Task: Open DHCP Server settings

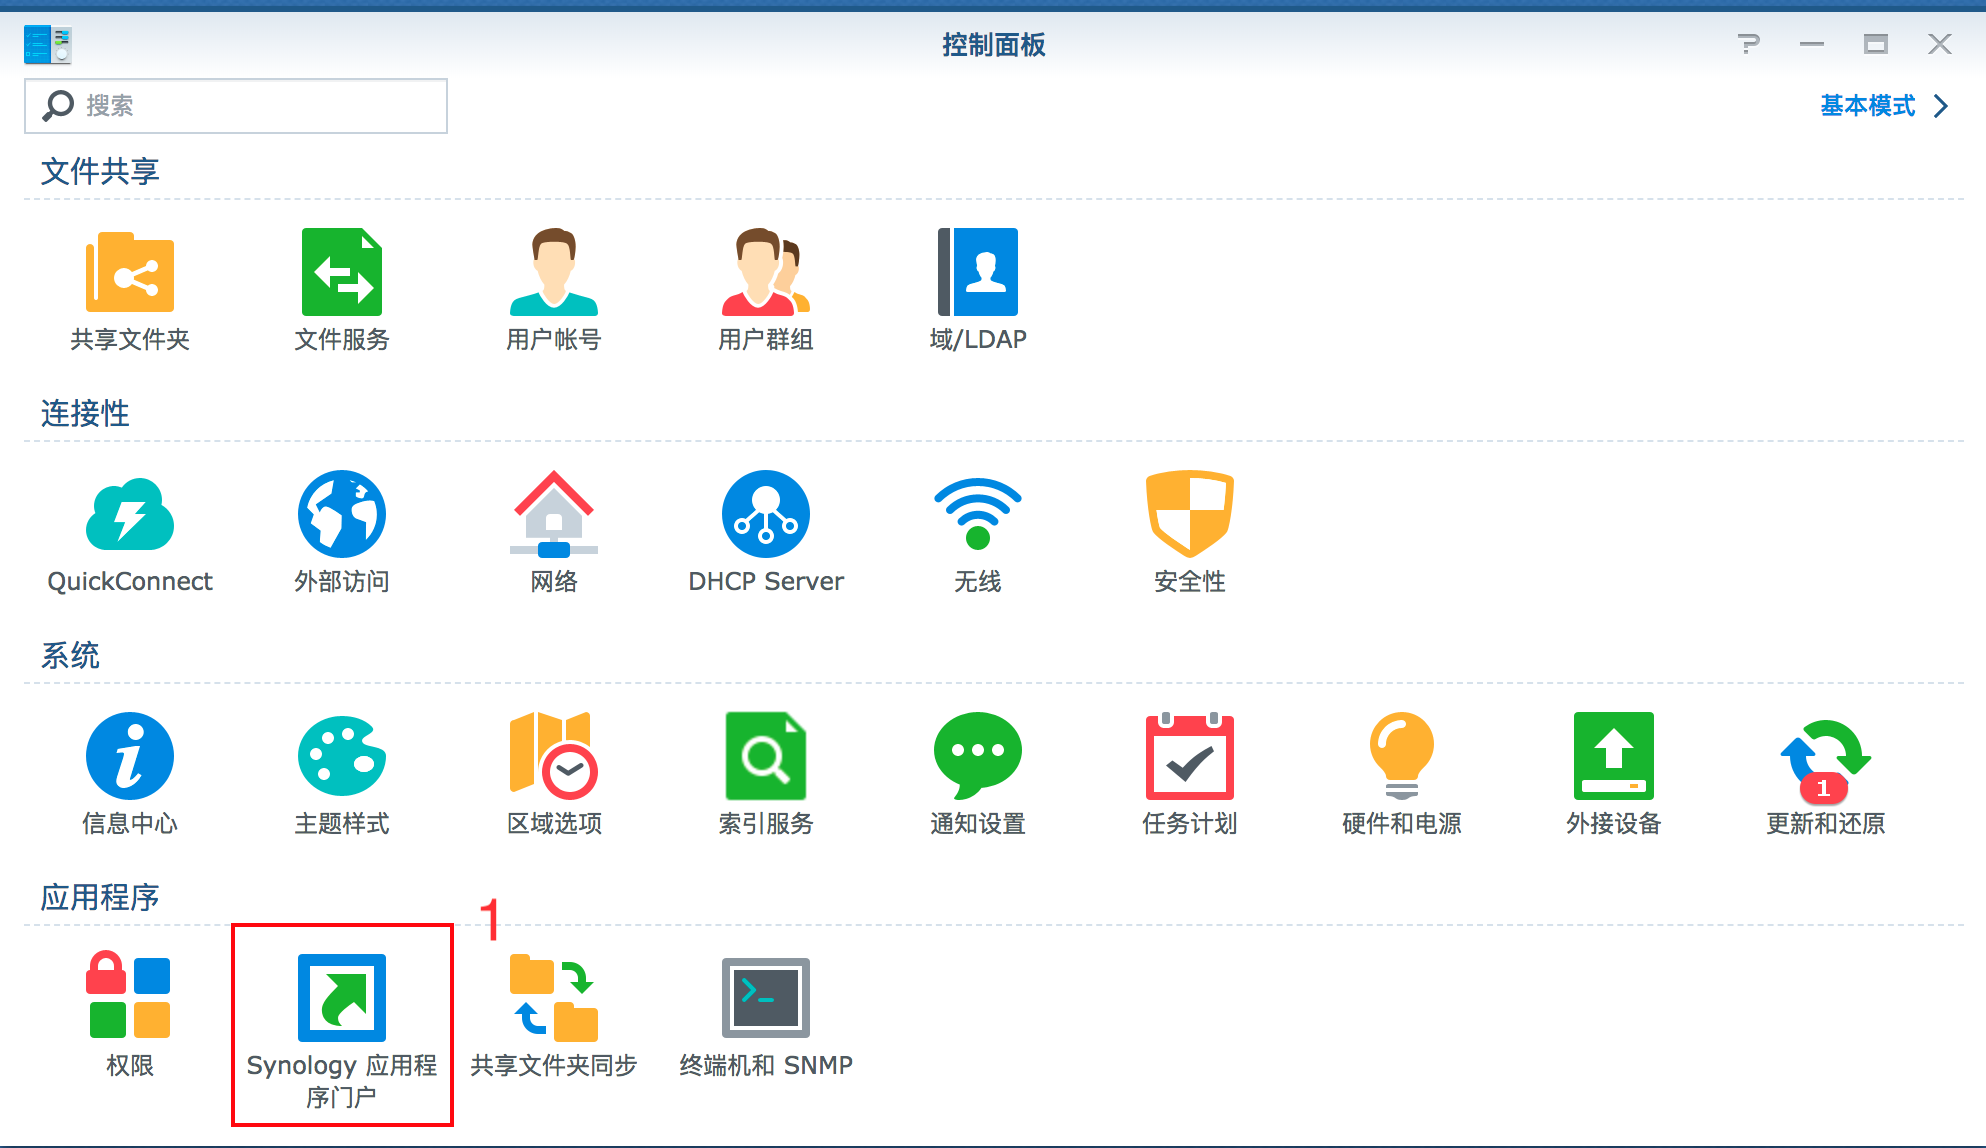Action: pyautogui.click(x=766, y=514)
